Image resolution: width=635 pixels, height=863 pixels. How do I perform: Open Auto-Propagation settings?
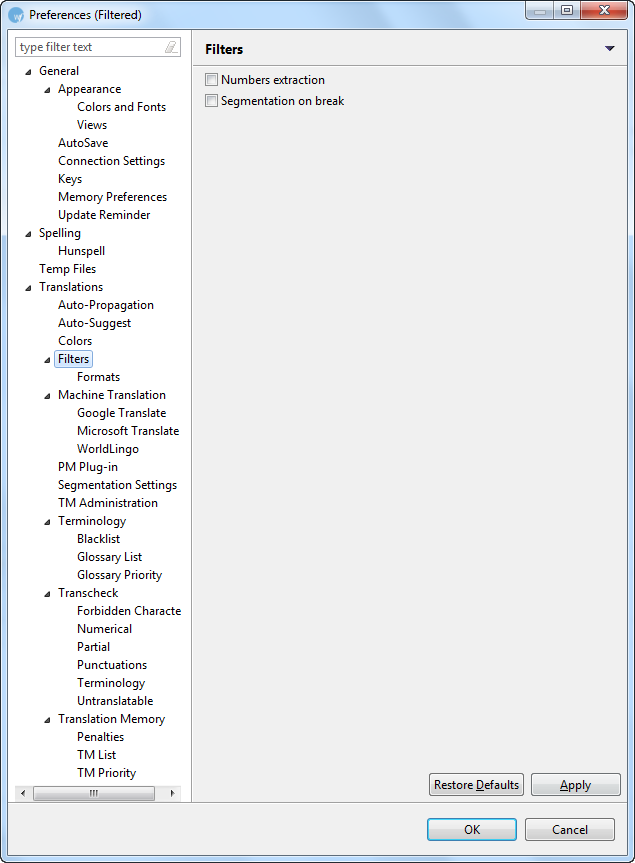click(106, 305)
